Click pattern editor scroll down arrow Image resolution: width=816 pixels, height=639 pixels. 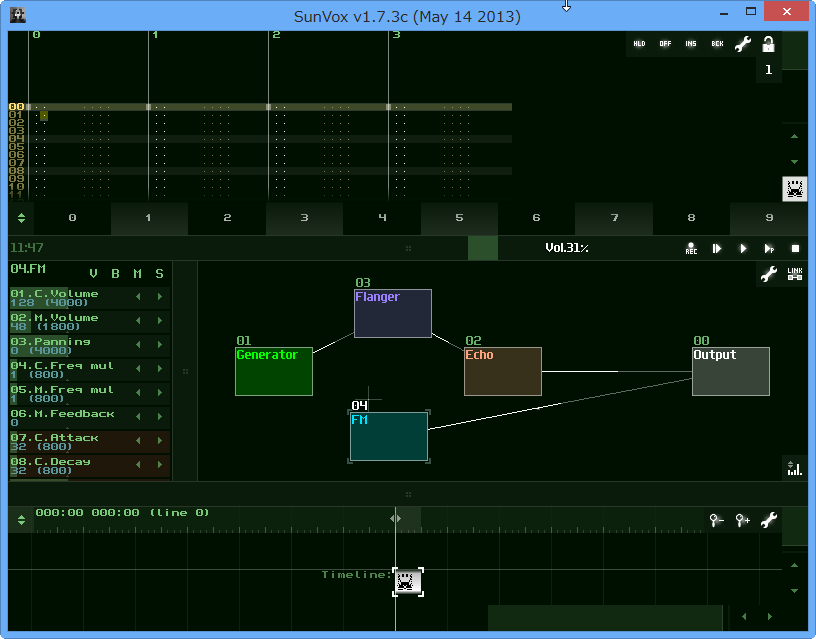[x=794, y=162]
